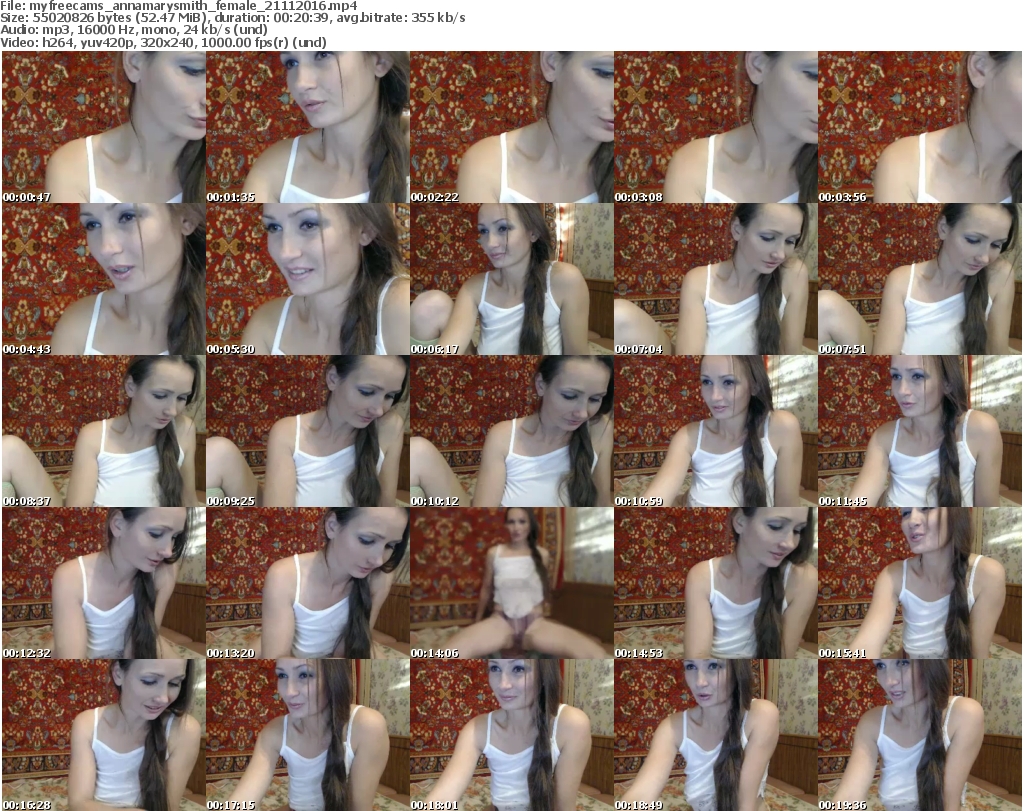
Task: Select the file name line in the header
Action: [x=179, y=6]
